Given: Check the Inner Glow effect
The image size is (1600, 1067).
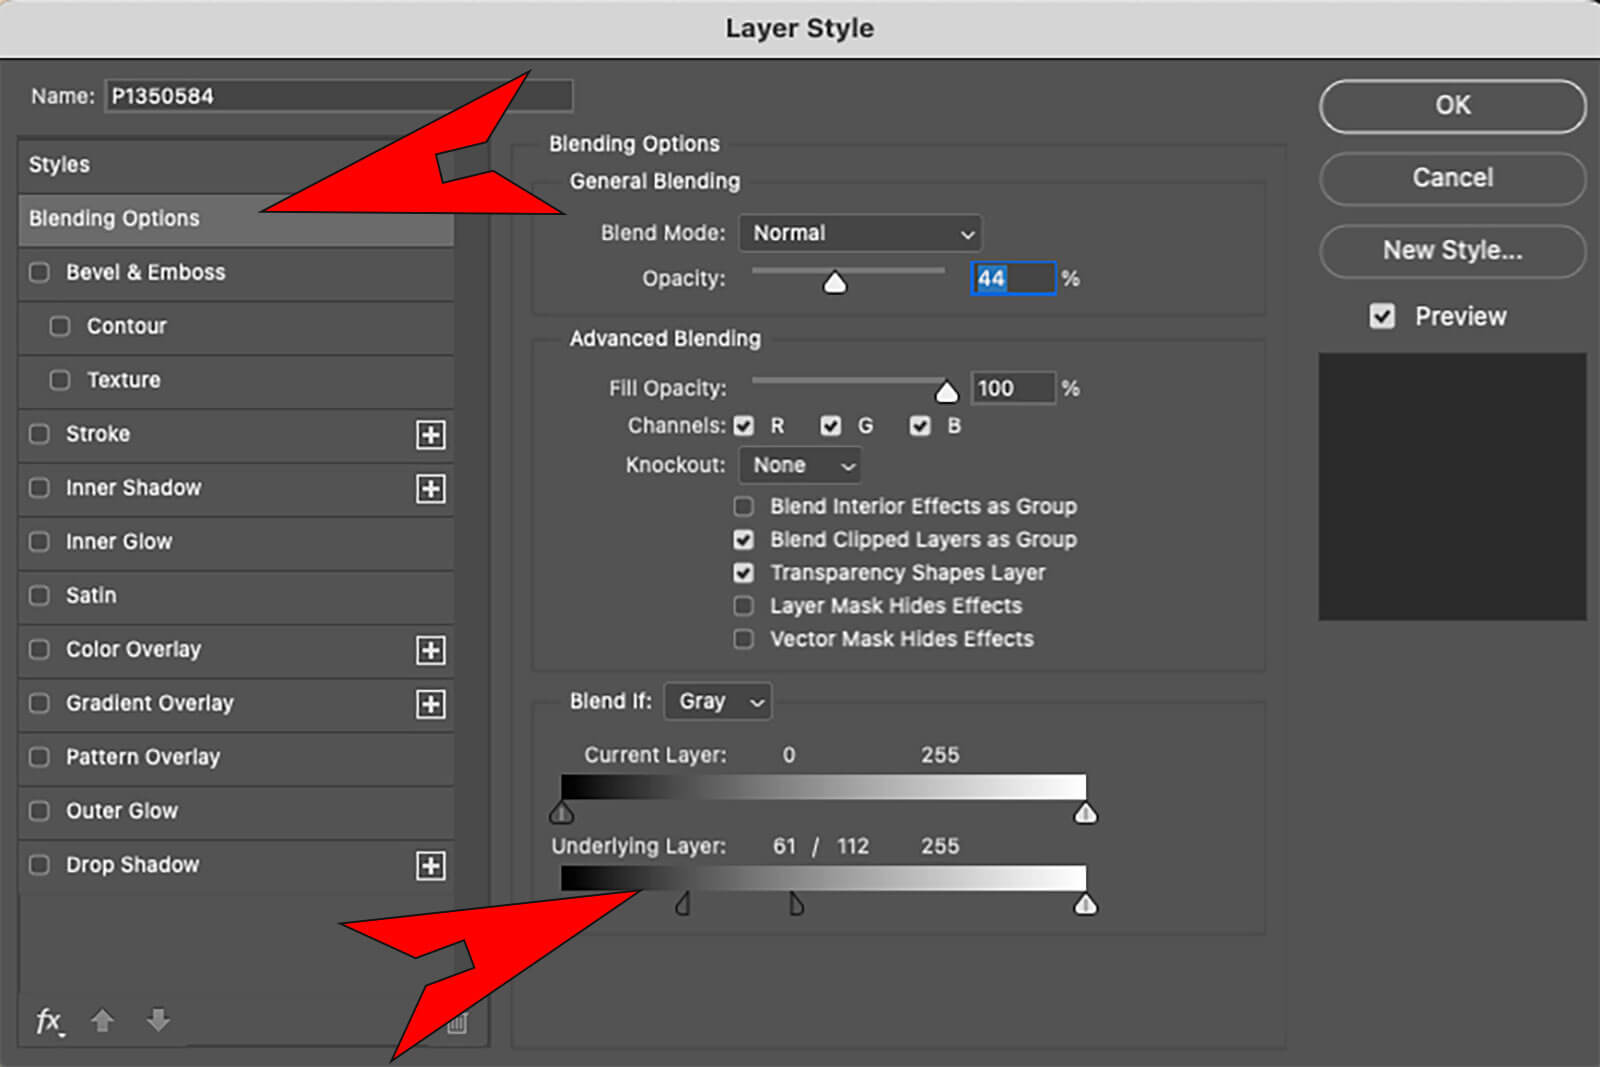Looking at the screenshot, I should [x=40, y=542].
